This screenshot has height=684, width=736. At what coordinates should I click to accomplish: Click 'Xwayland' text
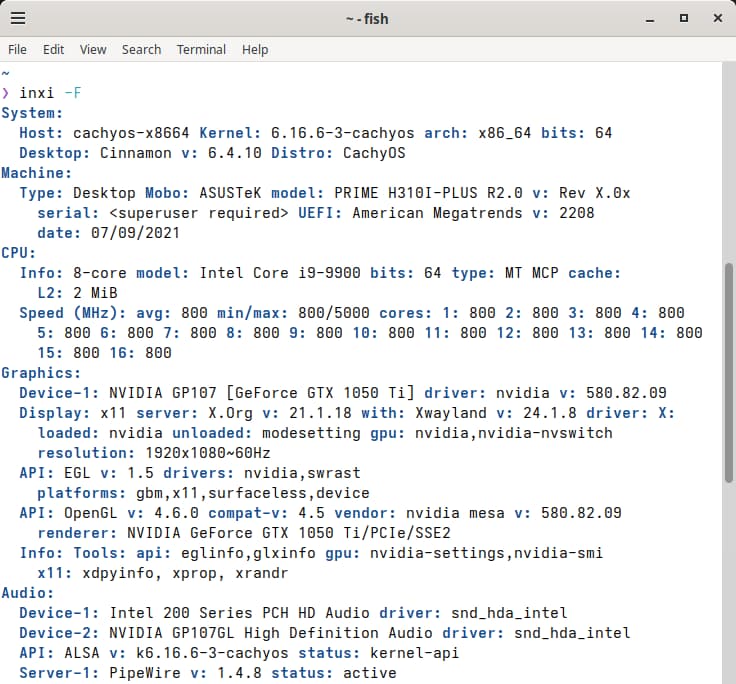point(451,413)
